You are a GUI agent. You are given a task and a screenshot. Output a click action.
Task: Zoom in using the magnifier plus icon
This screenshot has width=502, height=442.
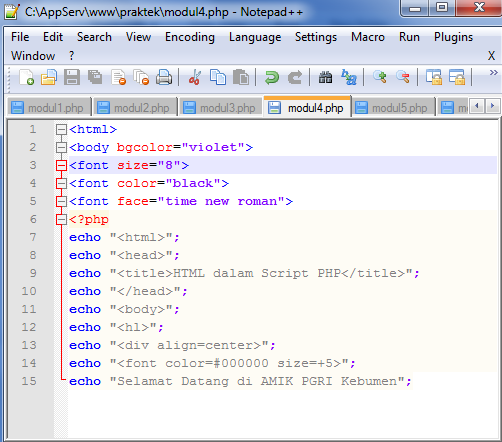(x=380, y=77)
